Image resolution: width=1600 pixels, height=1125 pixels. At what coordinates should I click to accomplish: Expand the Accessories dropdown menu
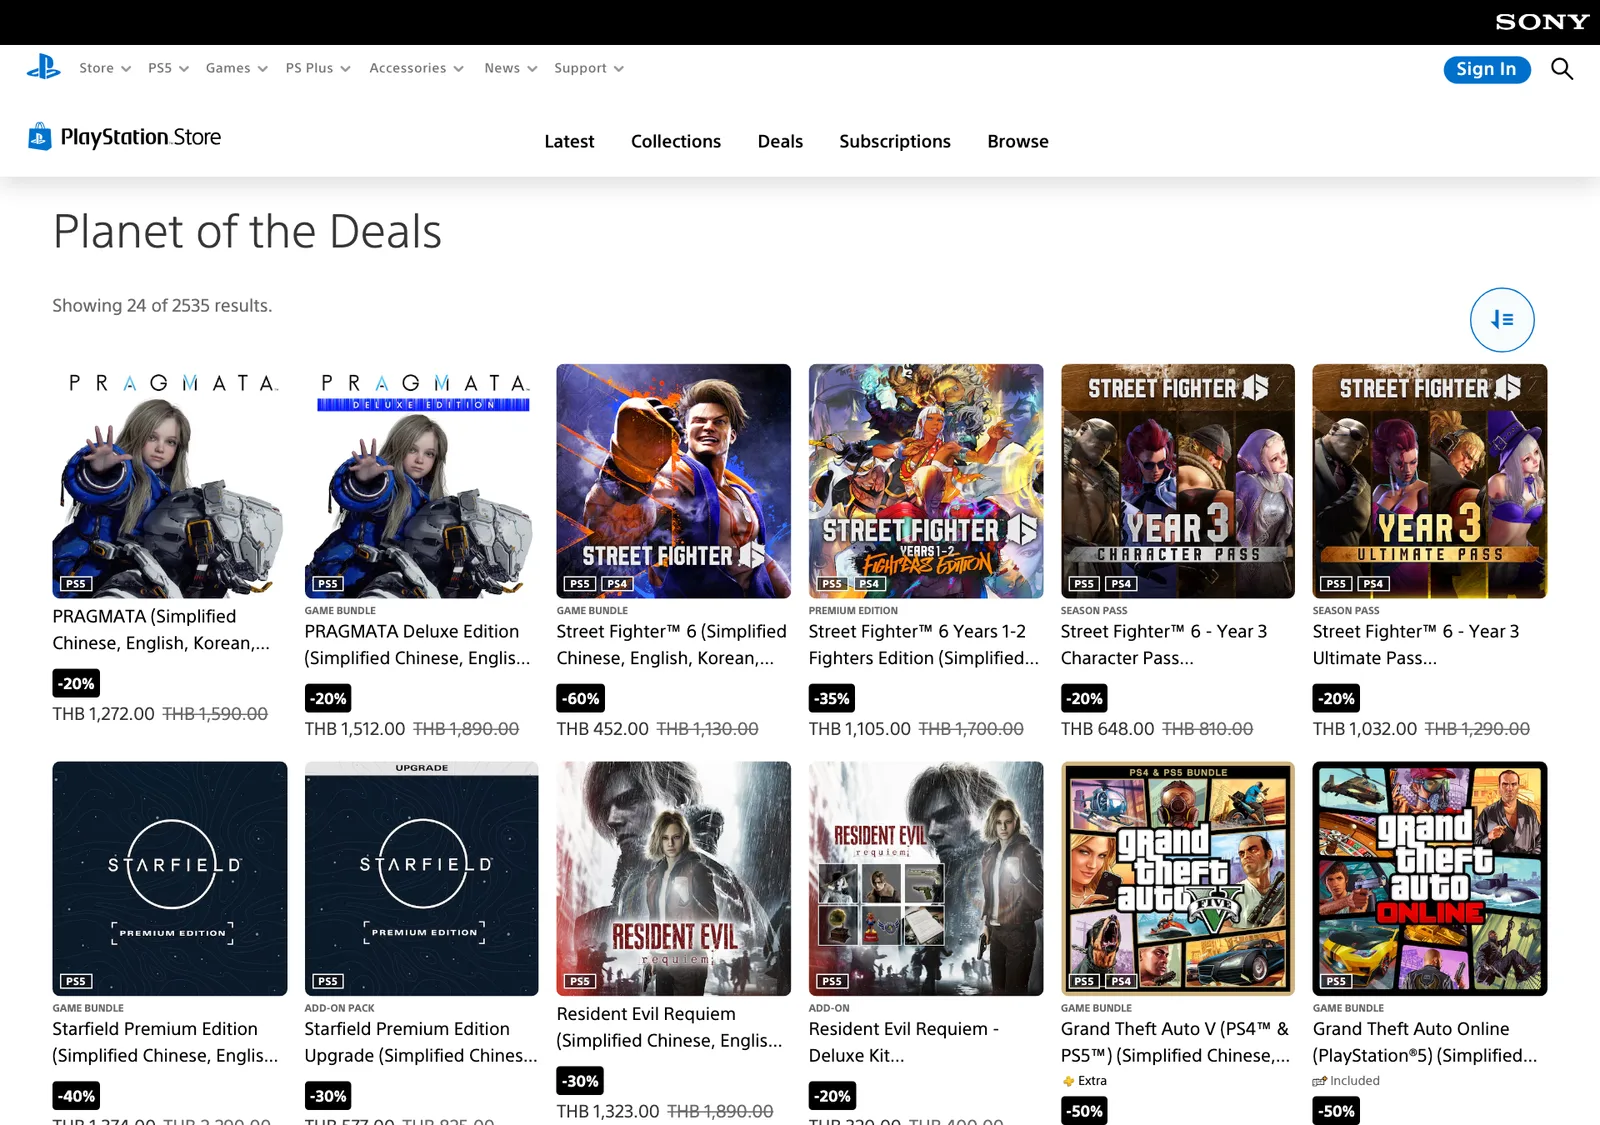tap(416, 68)
